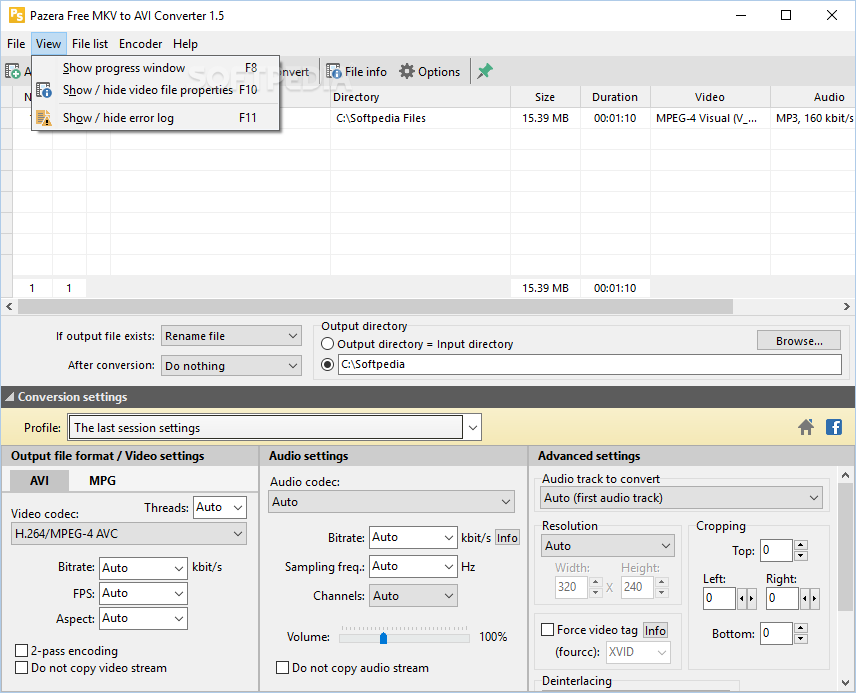
Task: Open the Facebook page icon
Action: tap(834, 427)
